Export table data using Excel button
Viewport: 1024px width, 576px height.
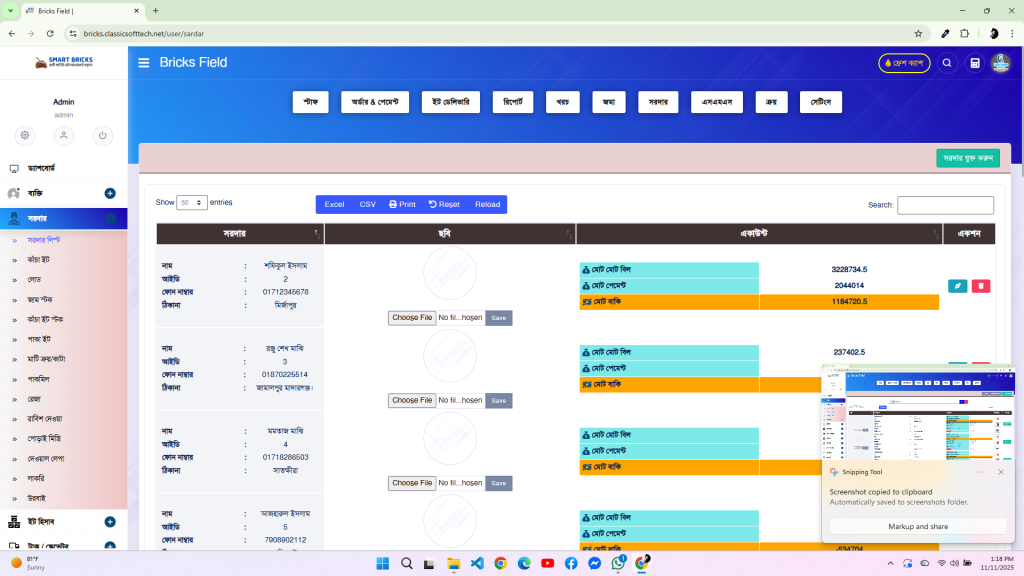click(x=333, y=204)
